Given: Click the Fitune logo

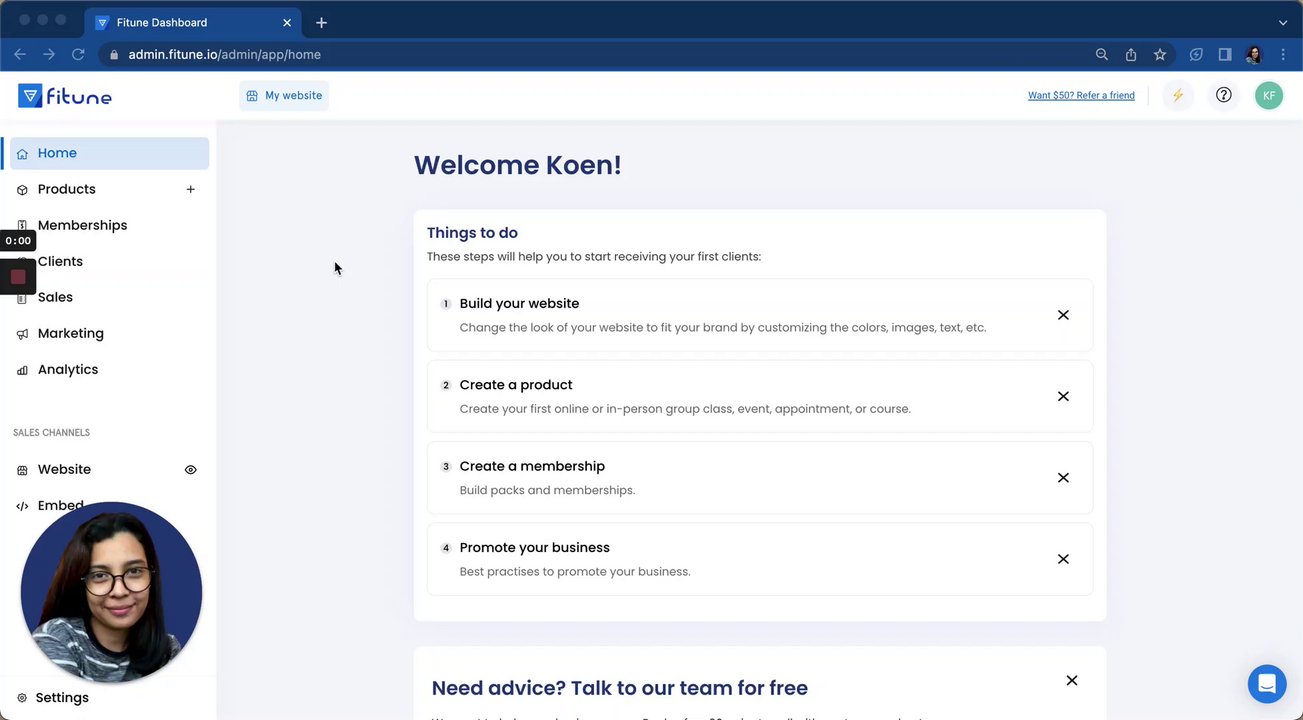Looking at the screenshot, I should click(x=65, y=96).
